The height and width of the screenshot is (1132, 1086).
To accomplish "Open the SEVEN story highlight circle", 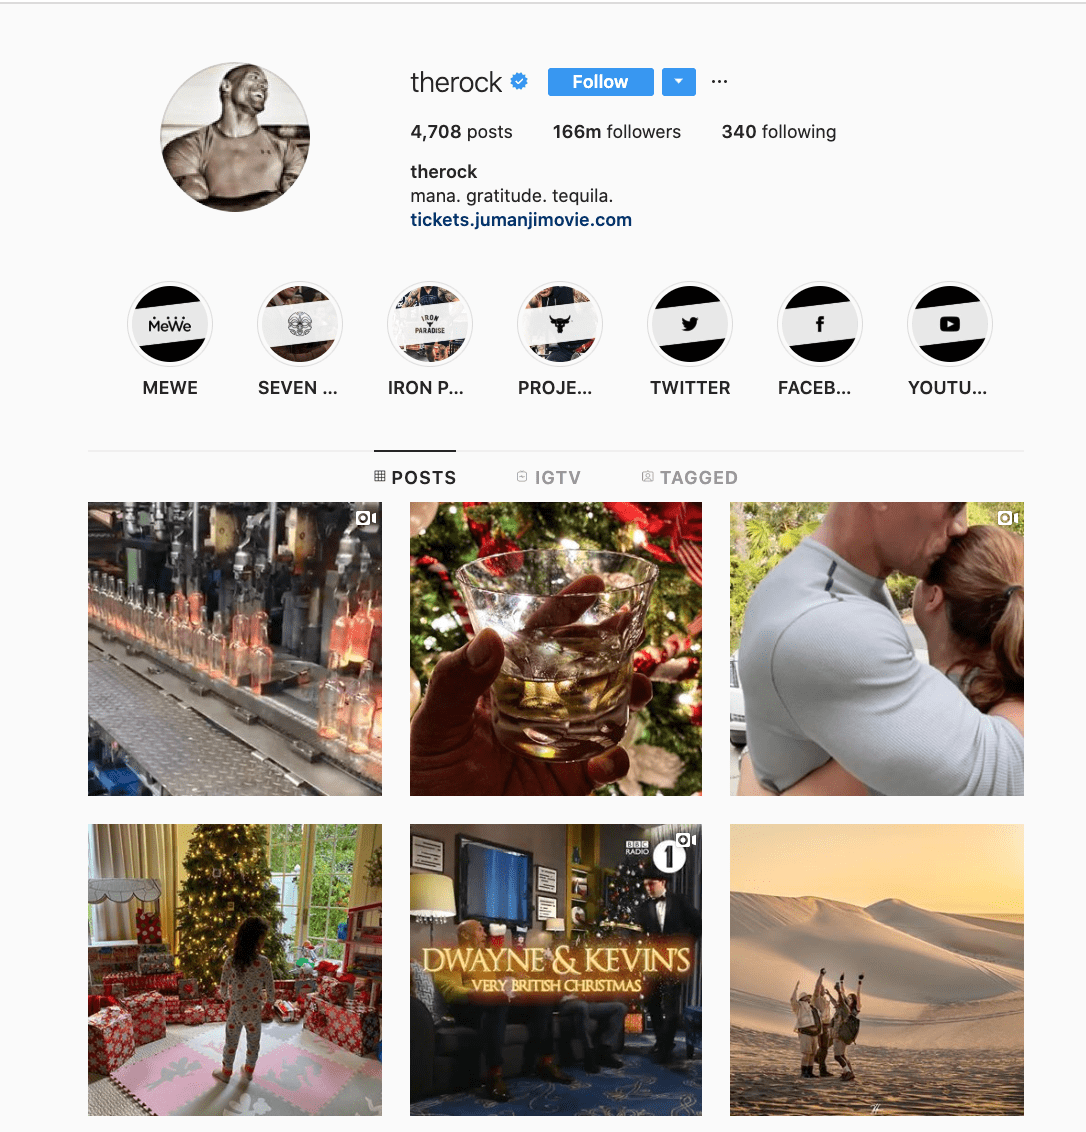I will [300, 324].
